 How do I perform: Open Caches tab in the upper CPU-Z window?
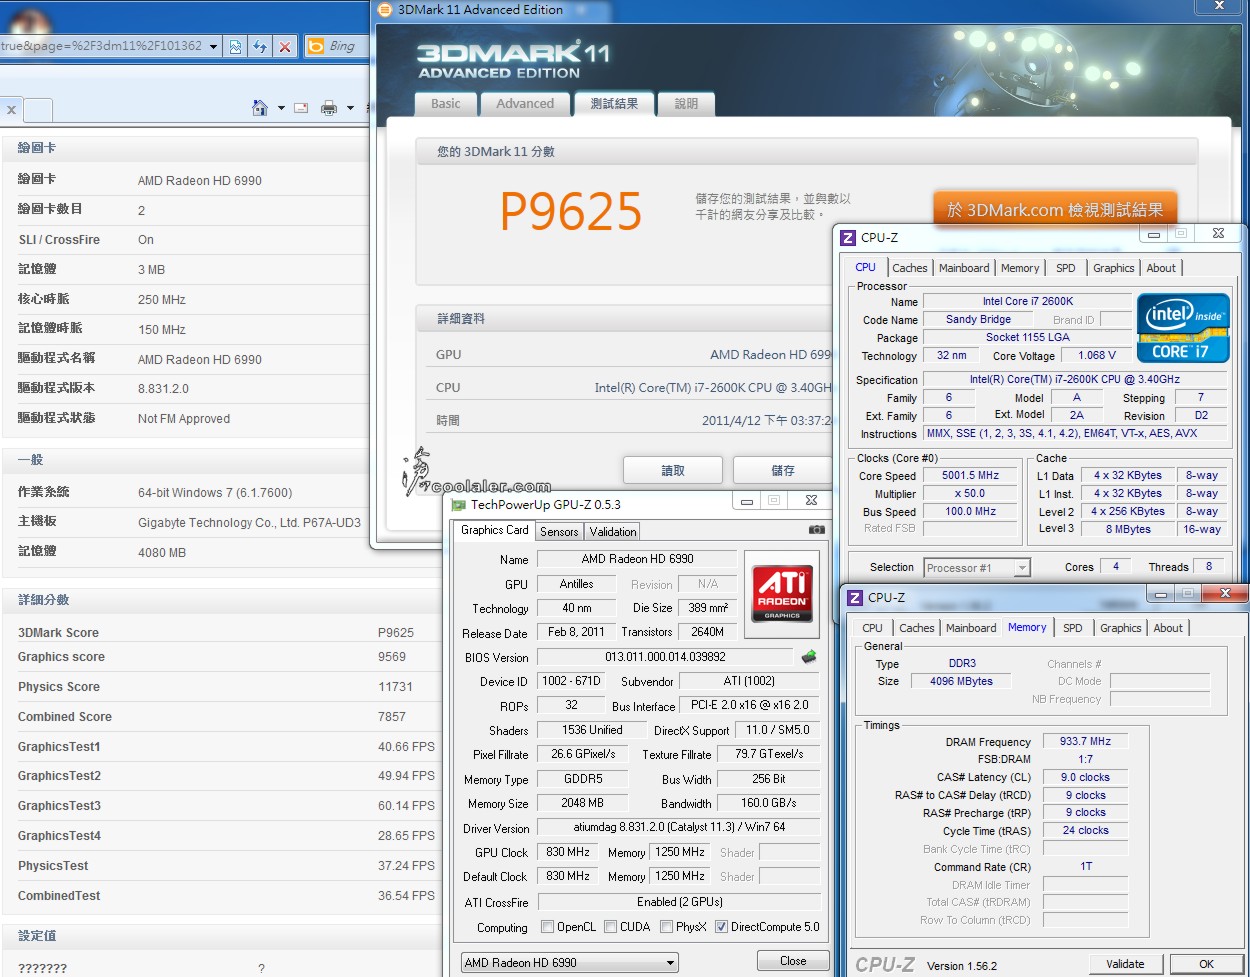pos(910,268)
